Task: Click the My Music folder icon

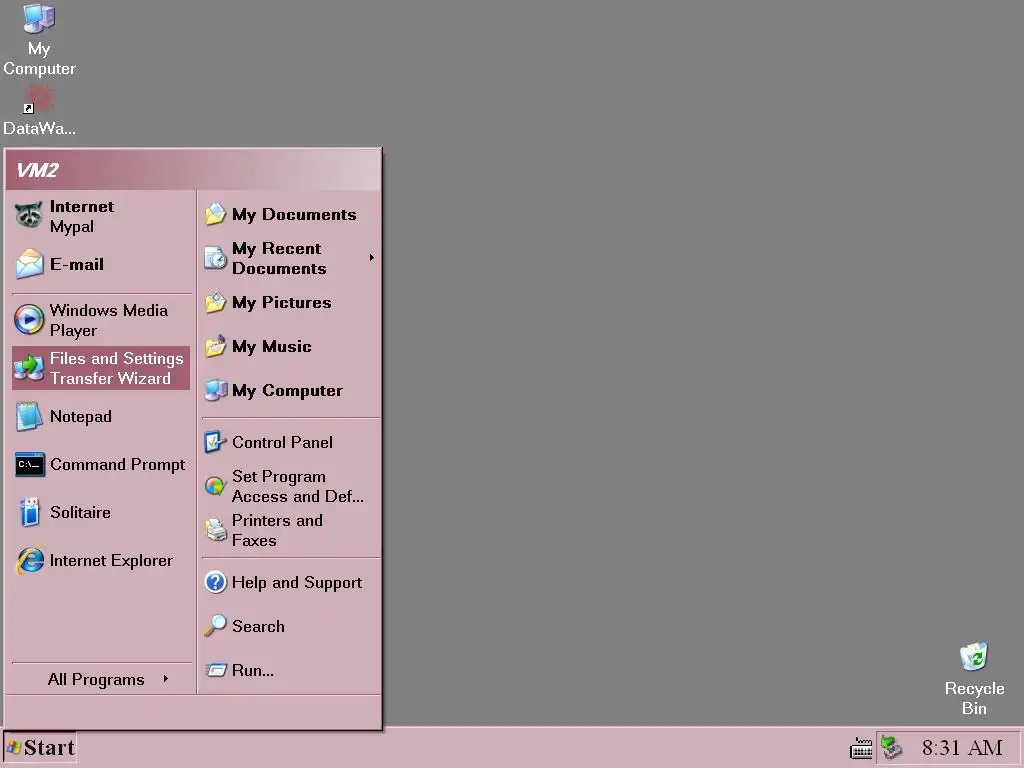Action: pyautogui.click(x=216, y=346)
